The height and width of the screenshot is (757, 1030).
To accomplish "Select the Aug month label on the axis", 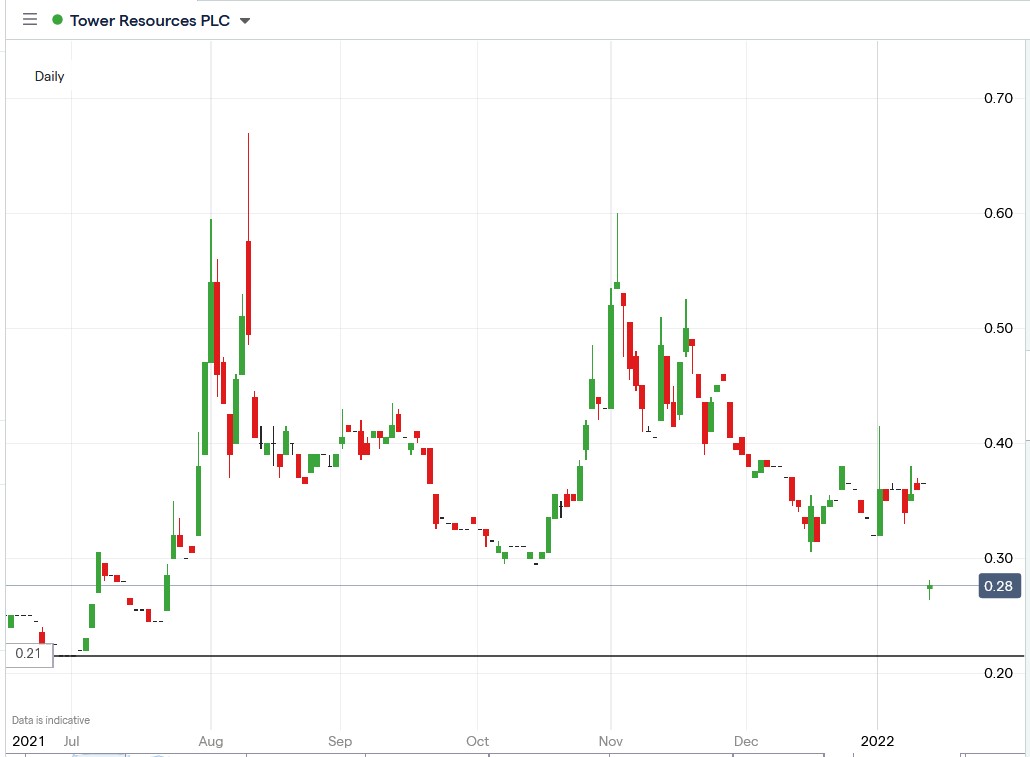I will [211, 741].
